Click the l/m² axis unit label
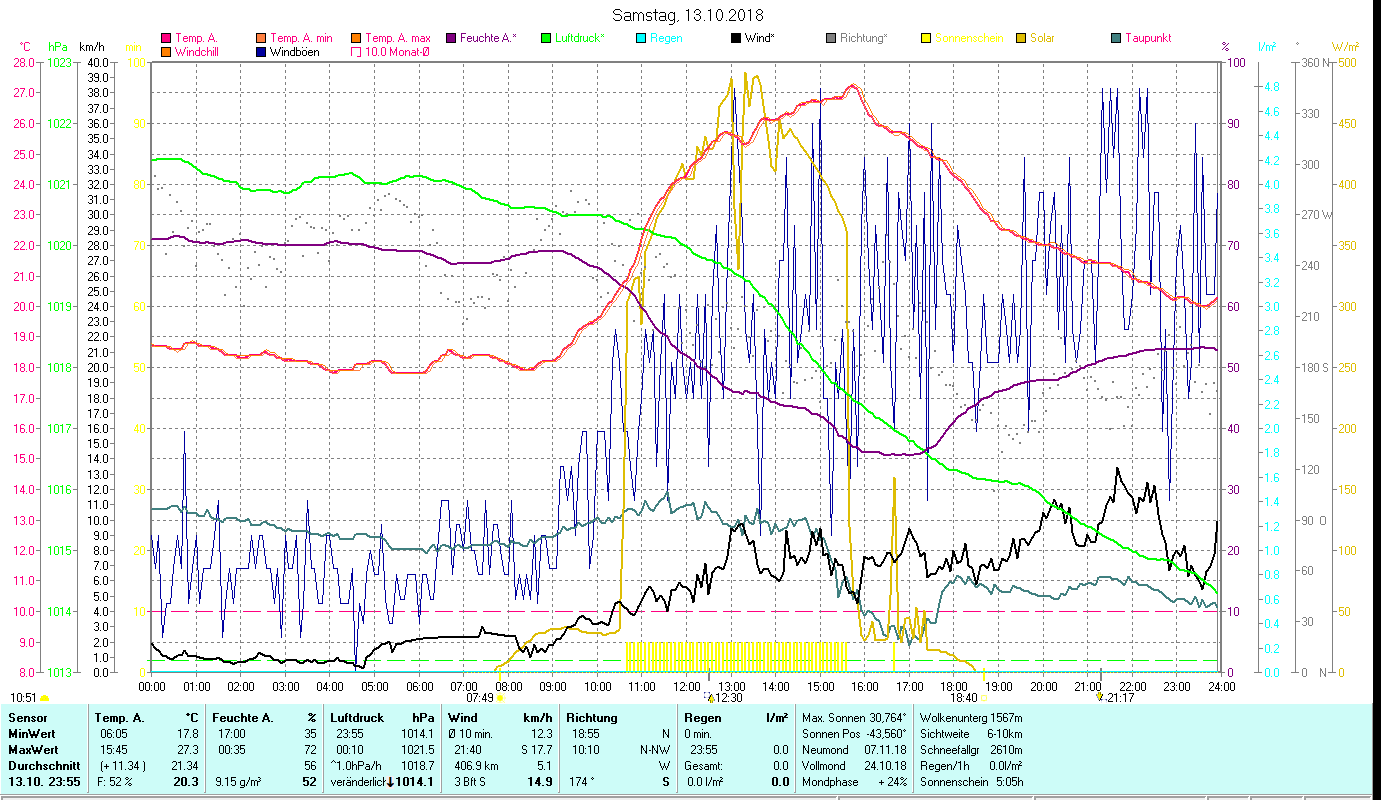Viewport: 1381px width, 800px height. [1267, 47]
